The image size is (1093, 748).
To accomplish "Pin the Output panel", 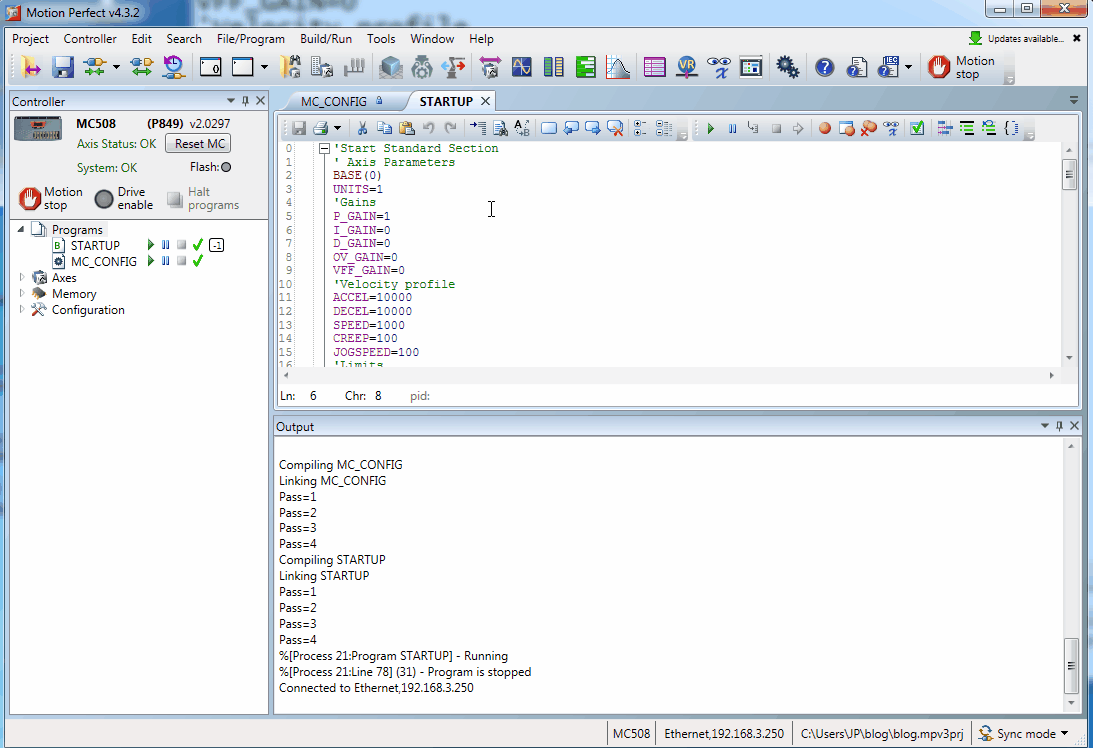I will coord(1060,426).
